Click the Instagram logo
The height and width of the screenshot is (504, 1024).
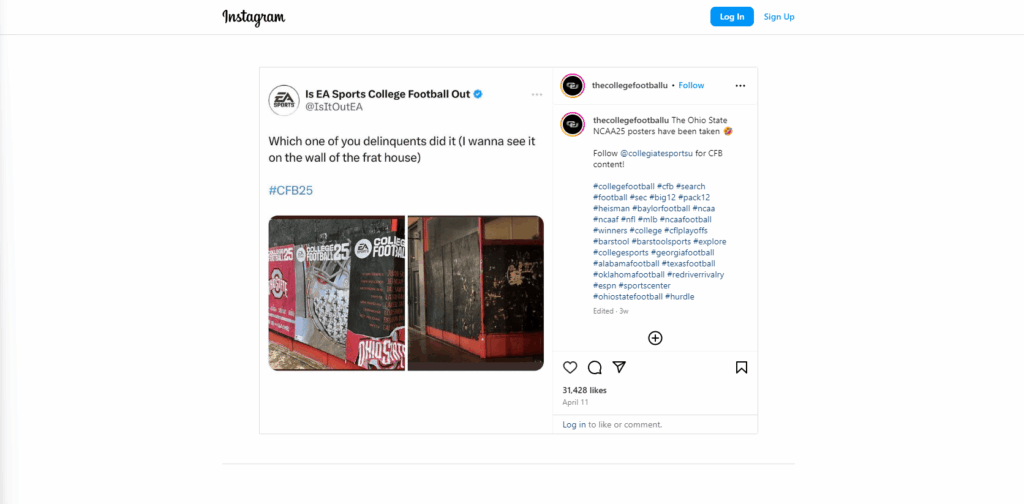pyautogui.click(x=253, y=17)
